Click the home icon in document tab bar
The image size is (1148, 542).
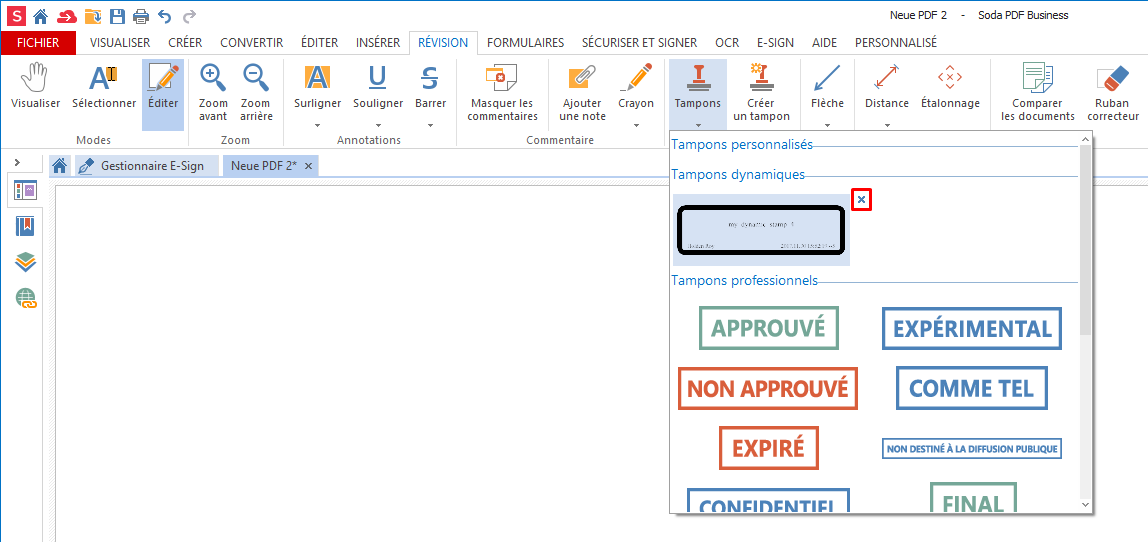click(60, 166)
